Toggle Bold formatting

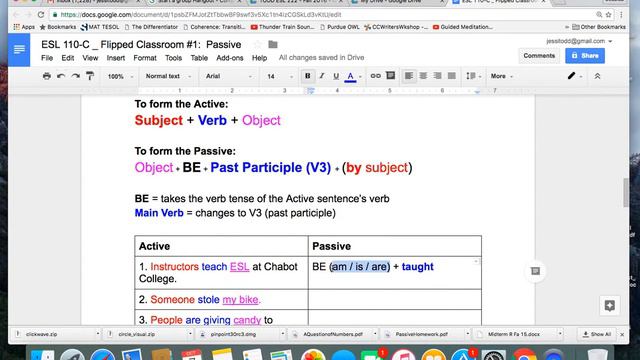(308, 76)
